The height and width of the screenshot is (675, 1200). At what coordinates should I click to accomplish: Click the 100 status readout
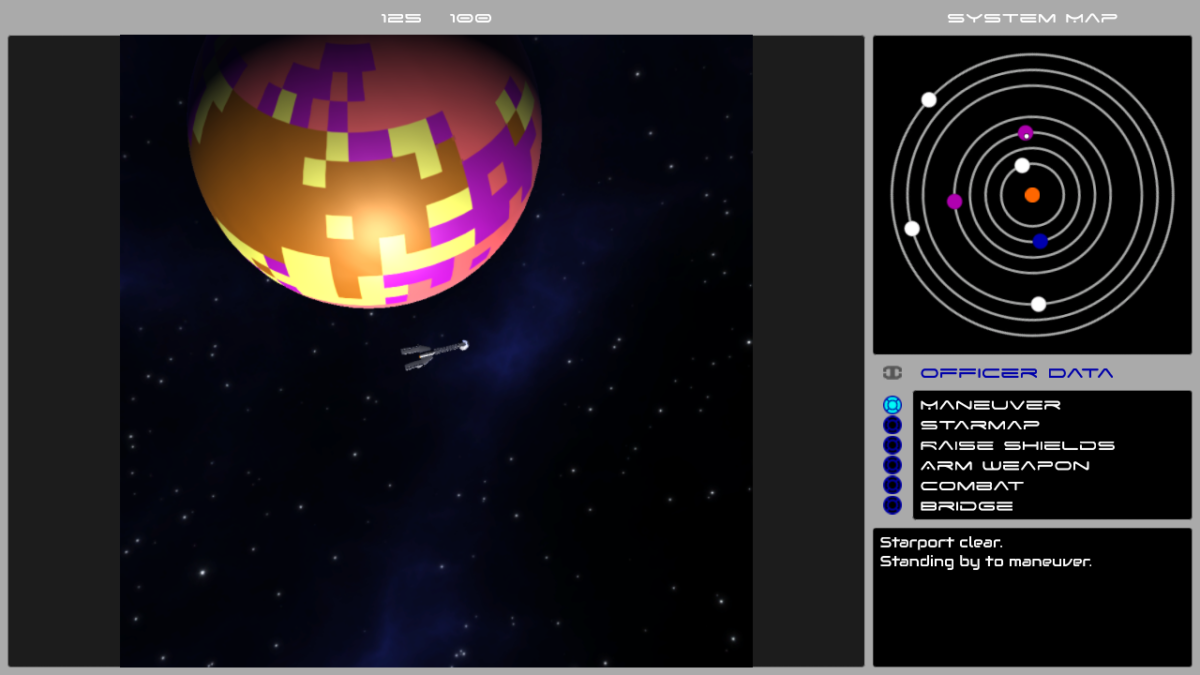point(470,16)
